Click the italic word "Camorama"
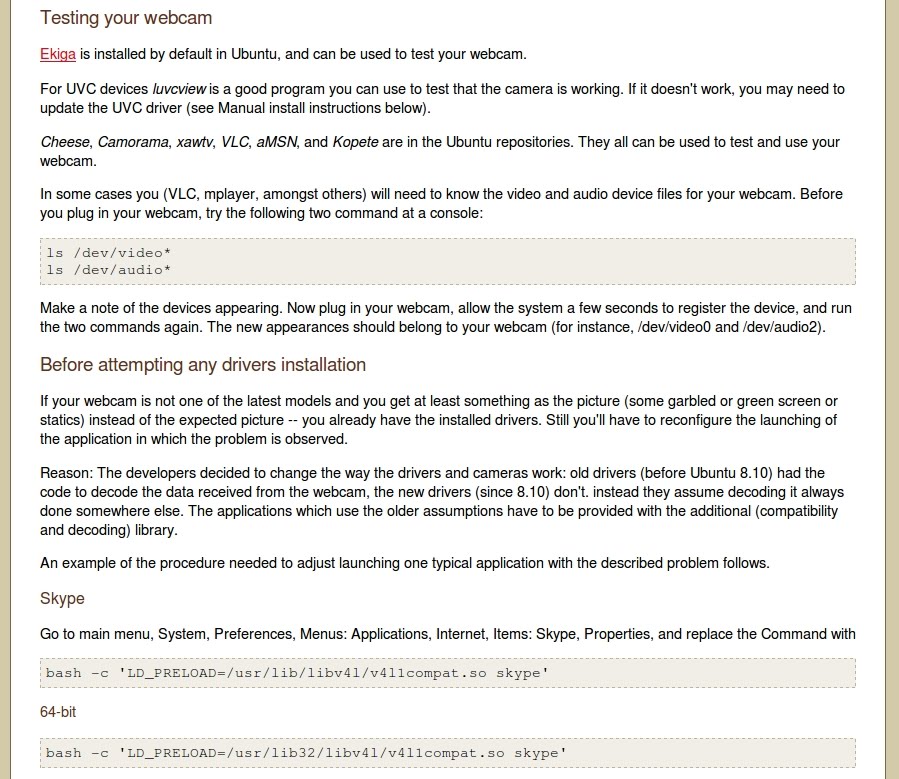Viewport: 899px width, 779px height. 134,142
